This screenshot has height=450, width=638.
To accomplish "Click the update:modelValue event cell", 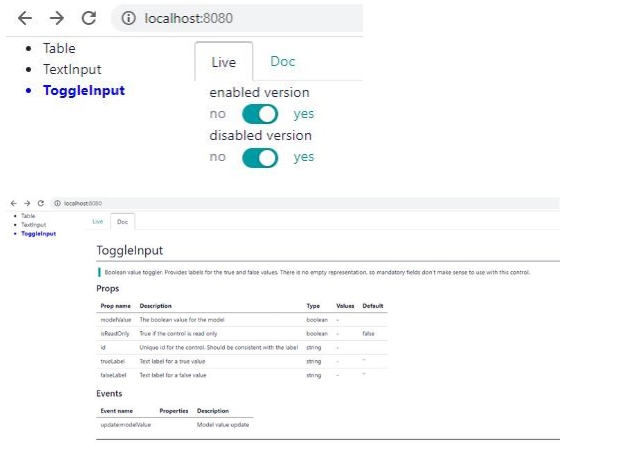I will coord(125,425).
